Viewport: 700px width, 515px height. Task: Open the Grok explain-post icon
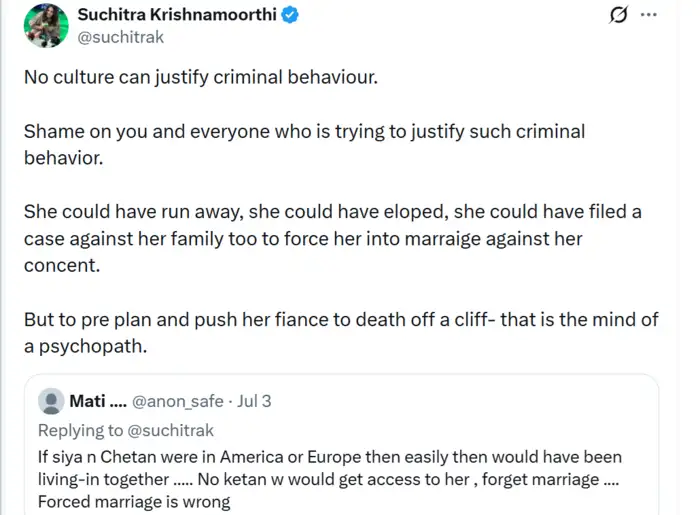618,14
